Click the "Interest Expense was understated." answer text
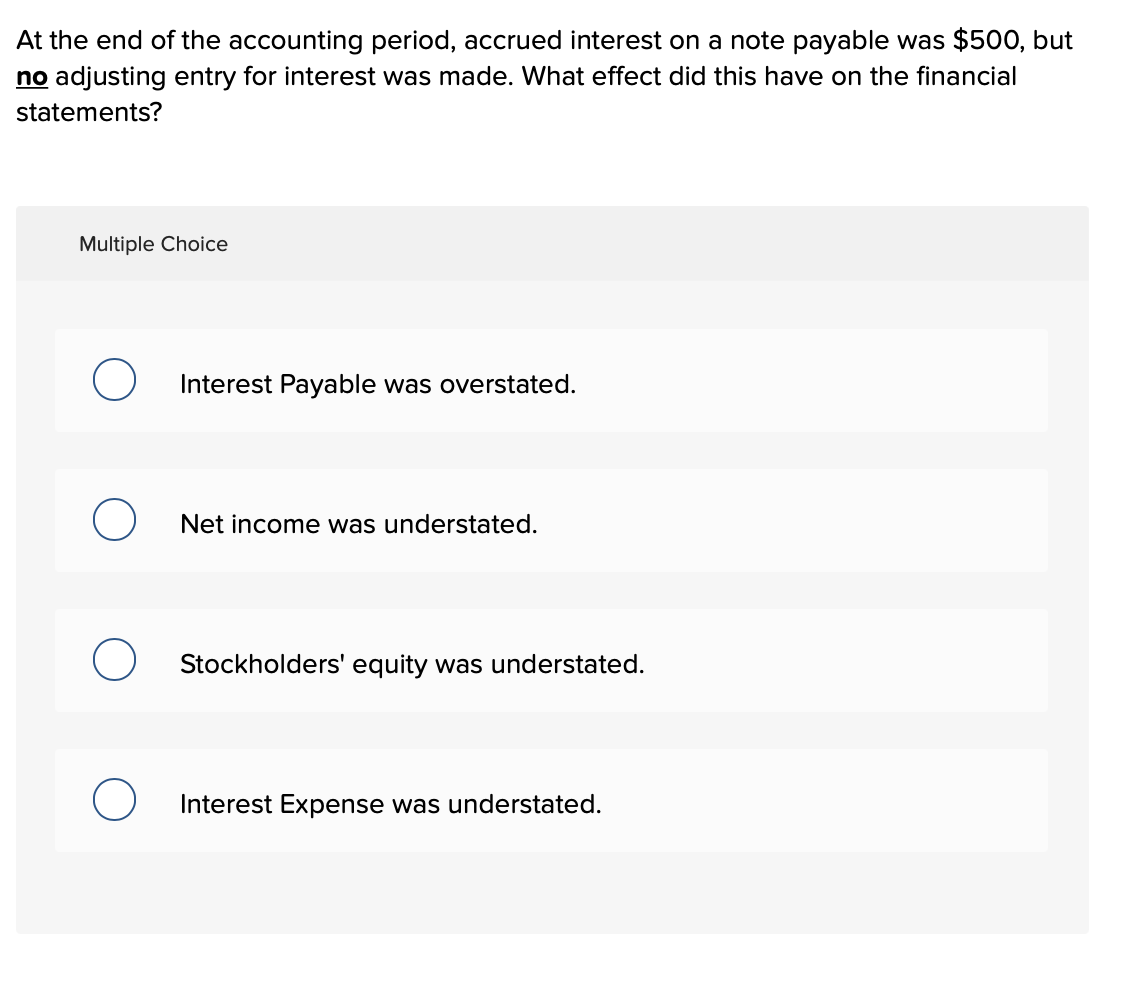1124x984 pixels. tap(390, 804)
